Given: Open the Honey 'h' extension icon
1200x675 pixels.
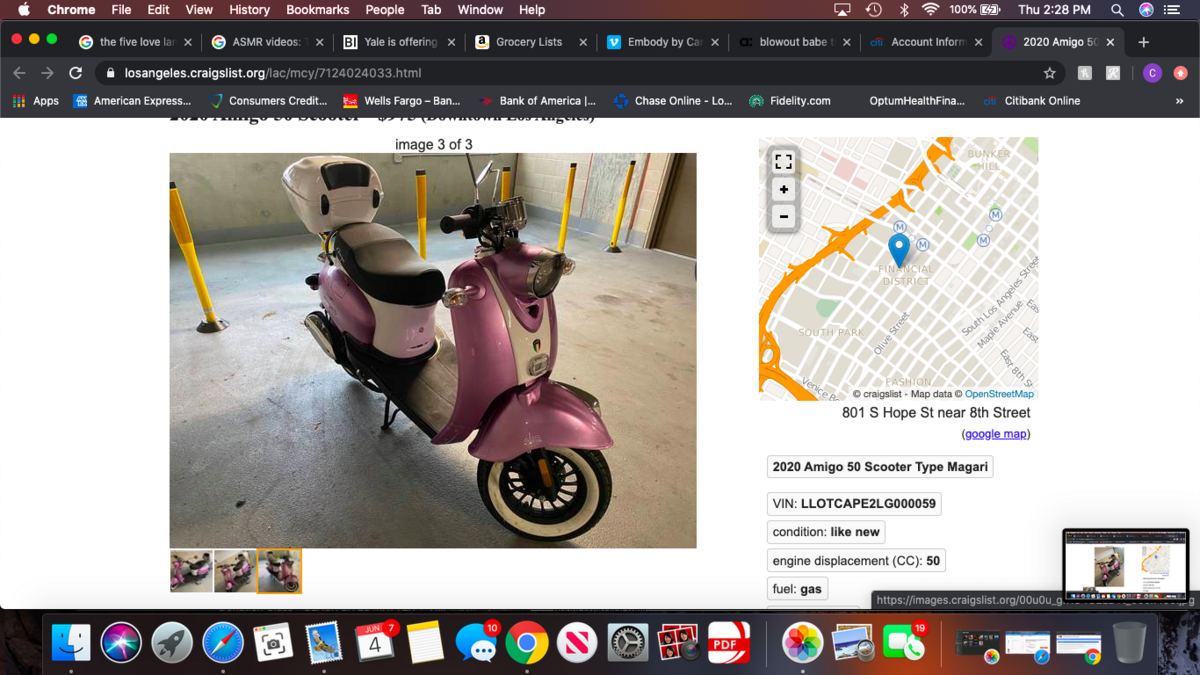Looking at the screenshot, I should coord(1085,73).
